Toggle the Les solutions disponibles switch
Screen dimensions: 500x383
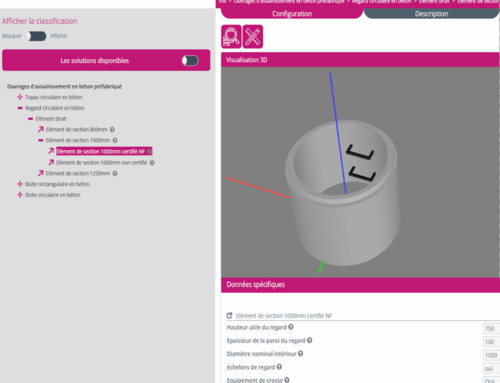point(190,61)
